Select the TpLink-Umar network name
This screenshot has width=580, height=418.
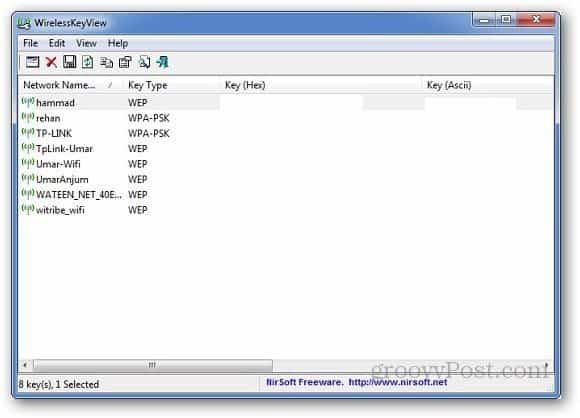click(64, 149)
